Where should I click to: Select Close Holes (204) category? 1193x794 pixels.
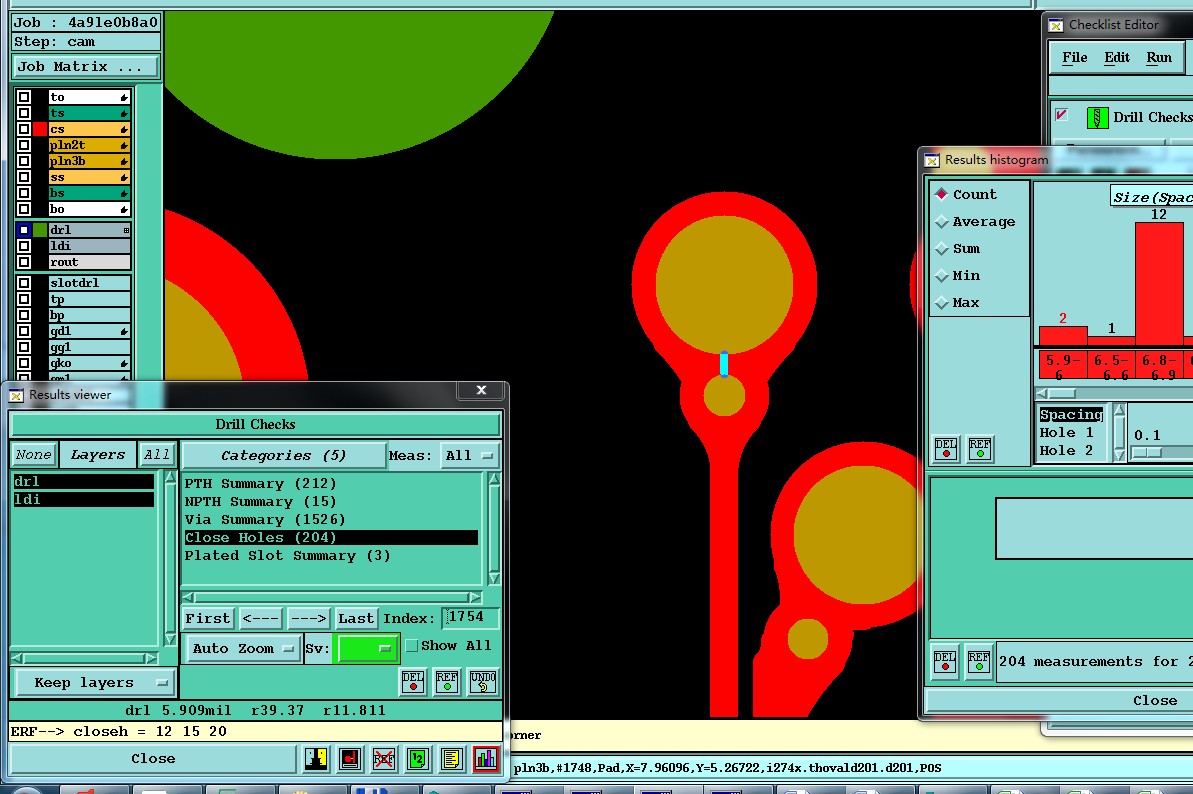pyautogui.click(x=331, y=538)
